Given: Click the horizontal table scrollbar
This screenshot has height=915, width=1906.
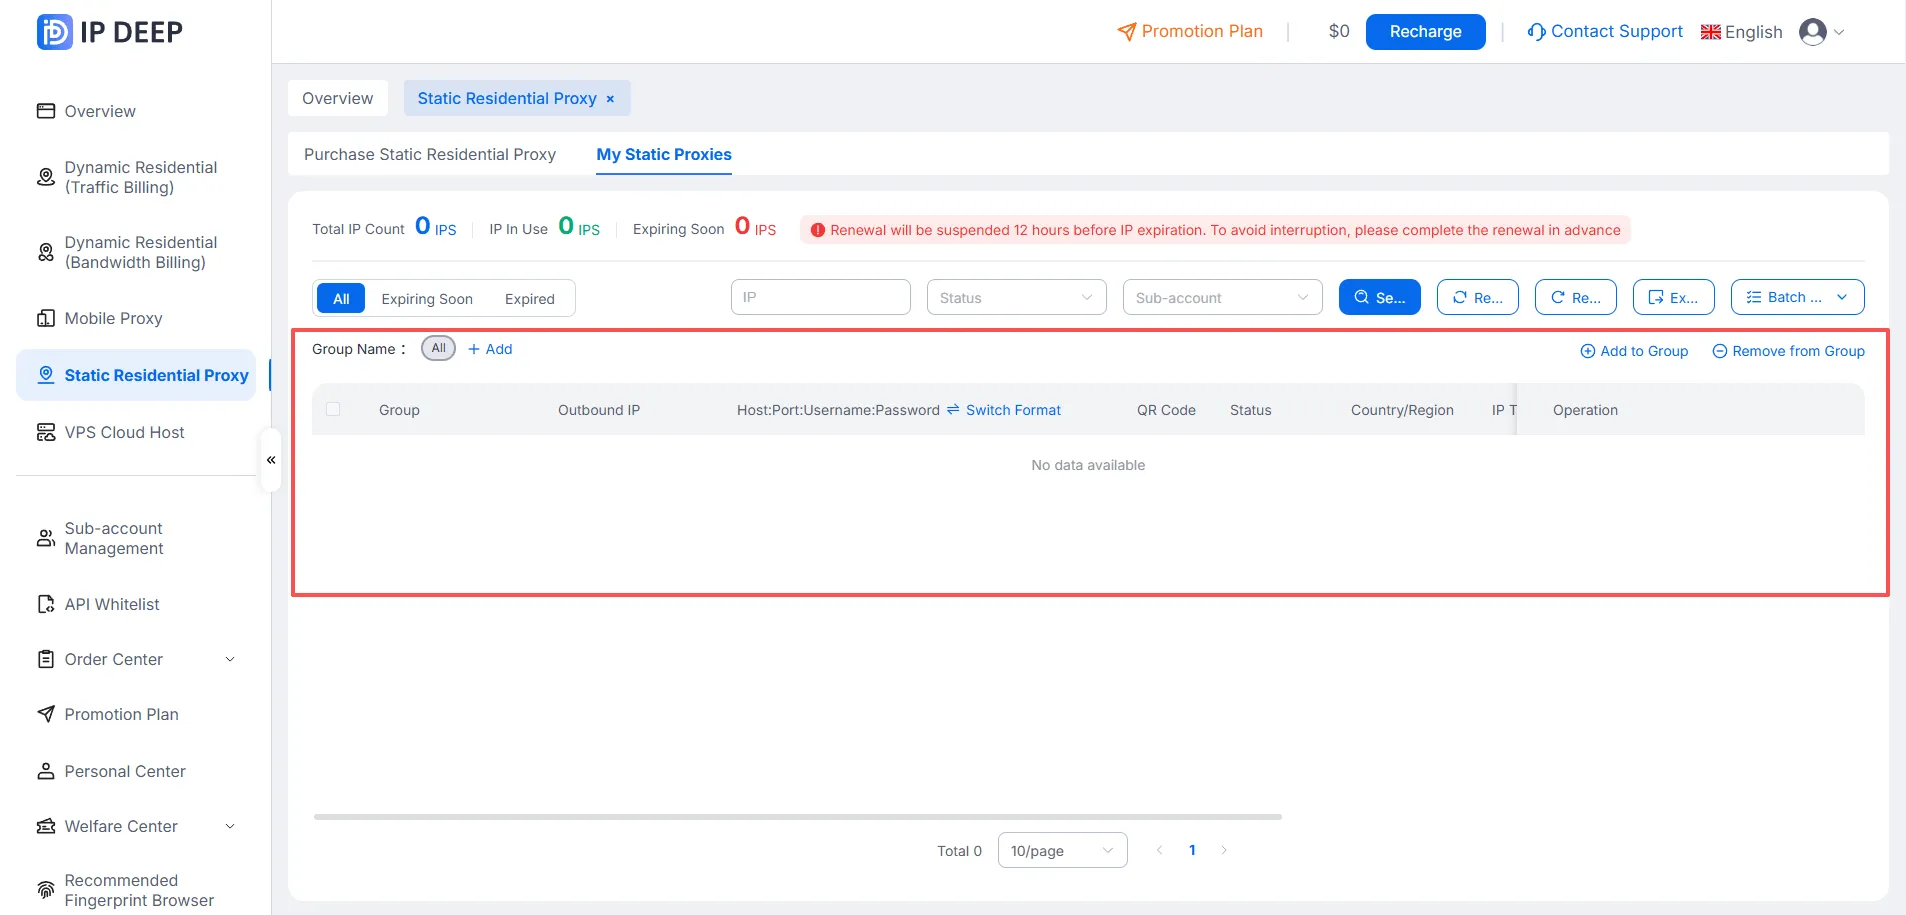Looking at the screenshot, I should (798, 817).
